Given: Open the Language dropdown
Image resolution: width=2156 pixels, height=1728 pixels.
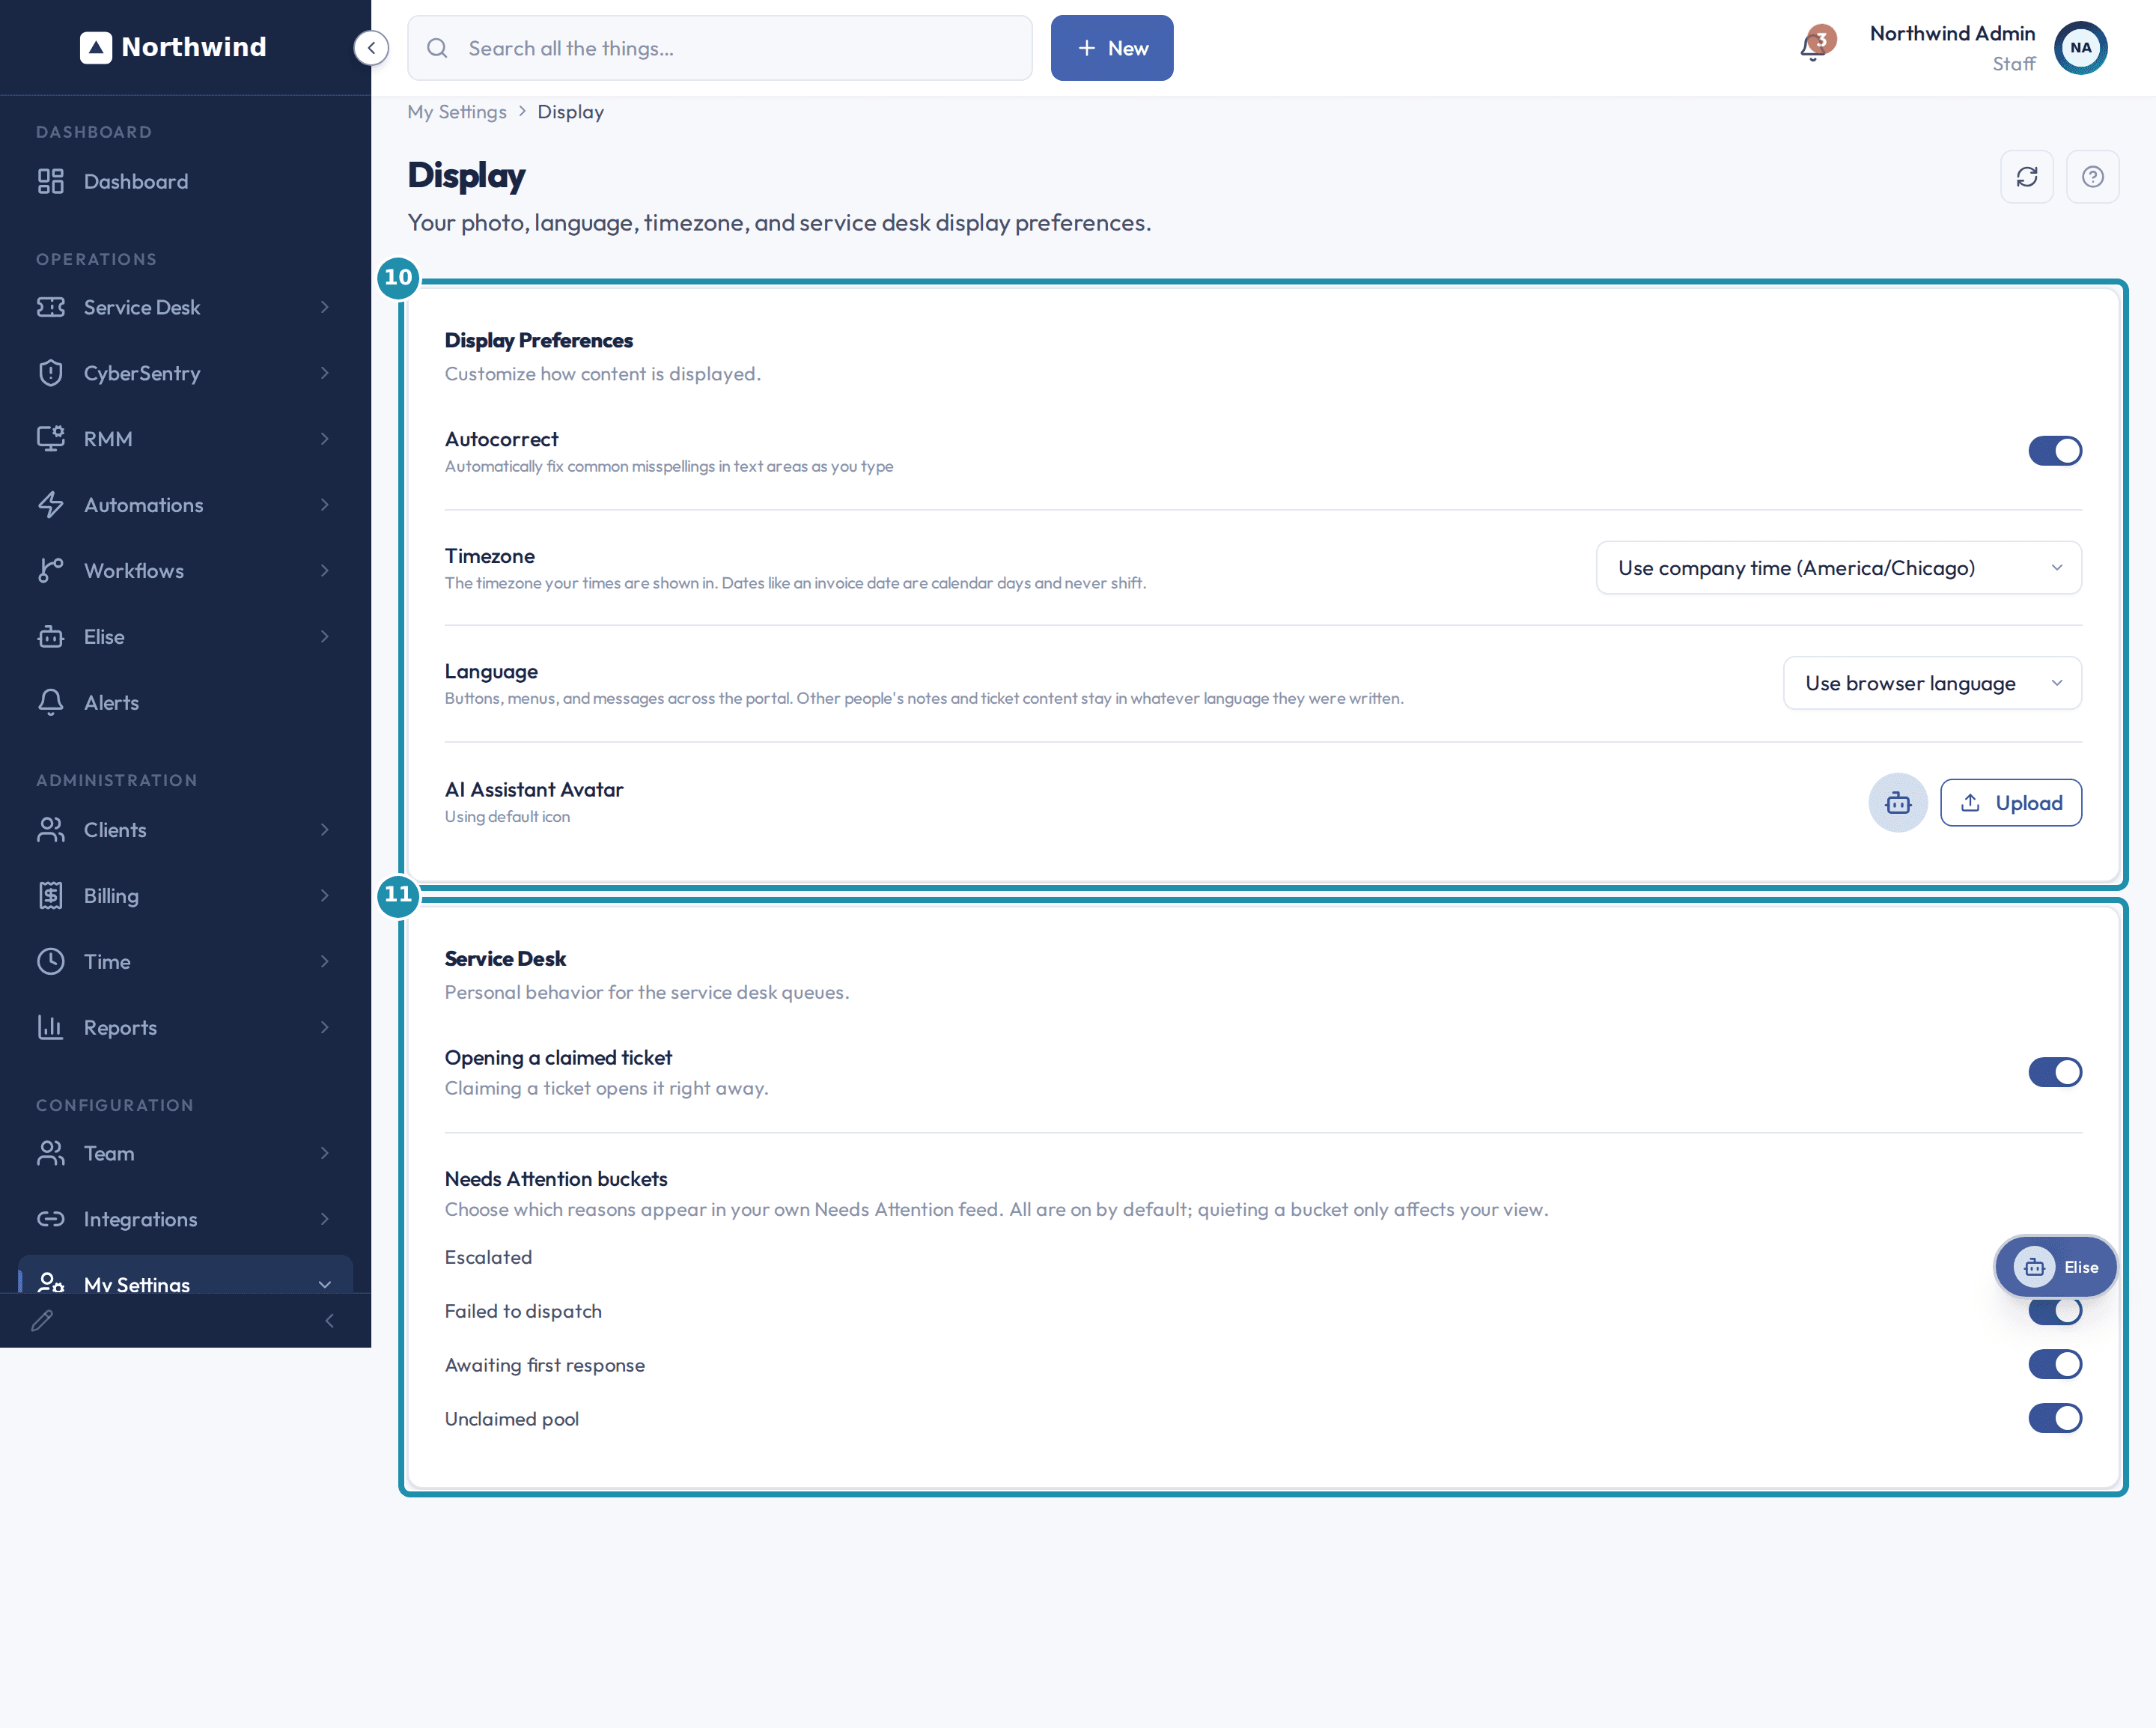Looking at the screenshot, I should tap(1932, 683).
